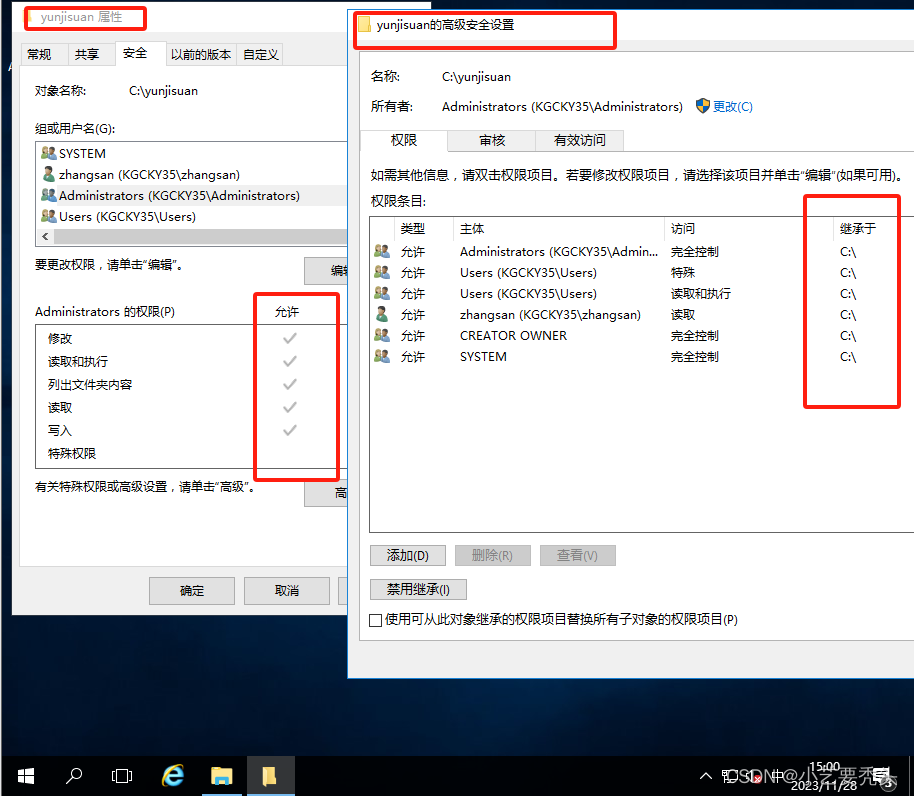The width and height of the screenshot is (914, 796).
Task: Select the SYSTEM entry icon in permission list
Action: pyautogui.click(x=382, y=357)
